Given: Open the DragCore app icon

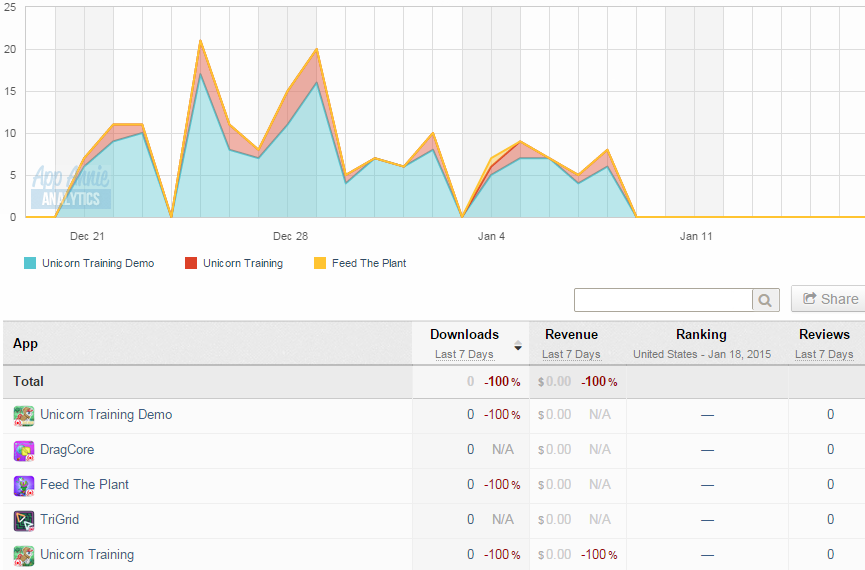Looking at the screenshot, I should (x=24, y=451).
